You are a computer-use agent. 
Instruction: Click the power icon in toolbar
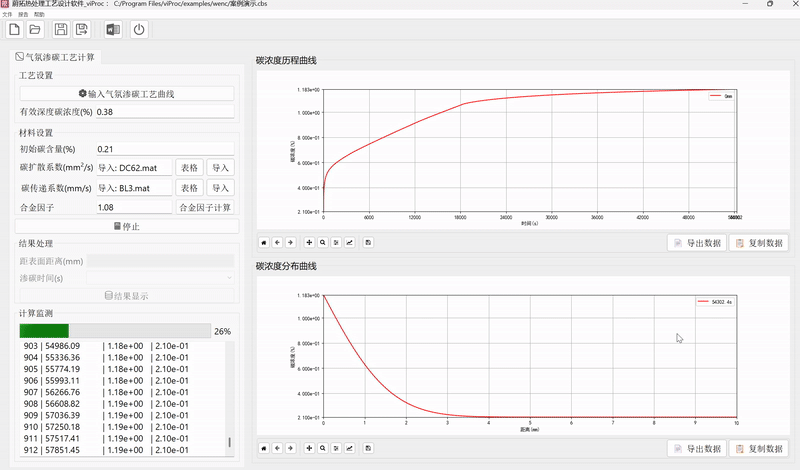click(x=139, y=30)
